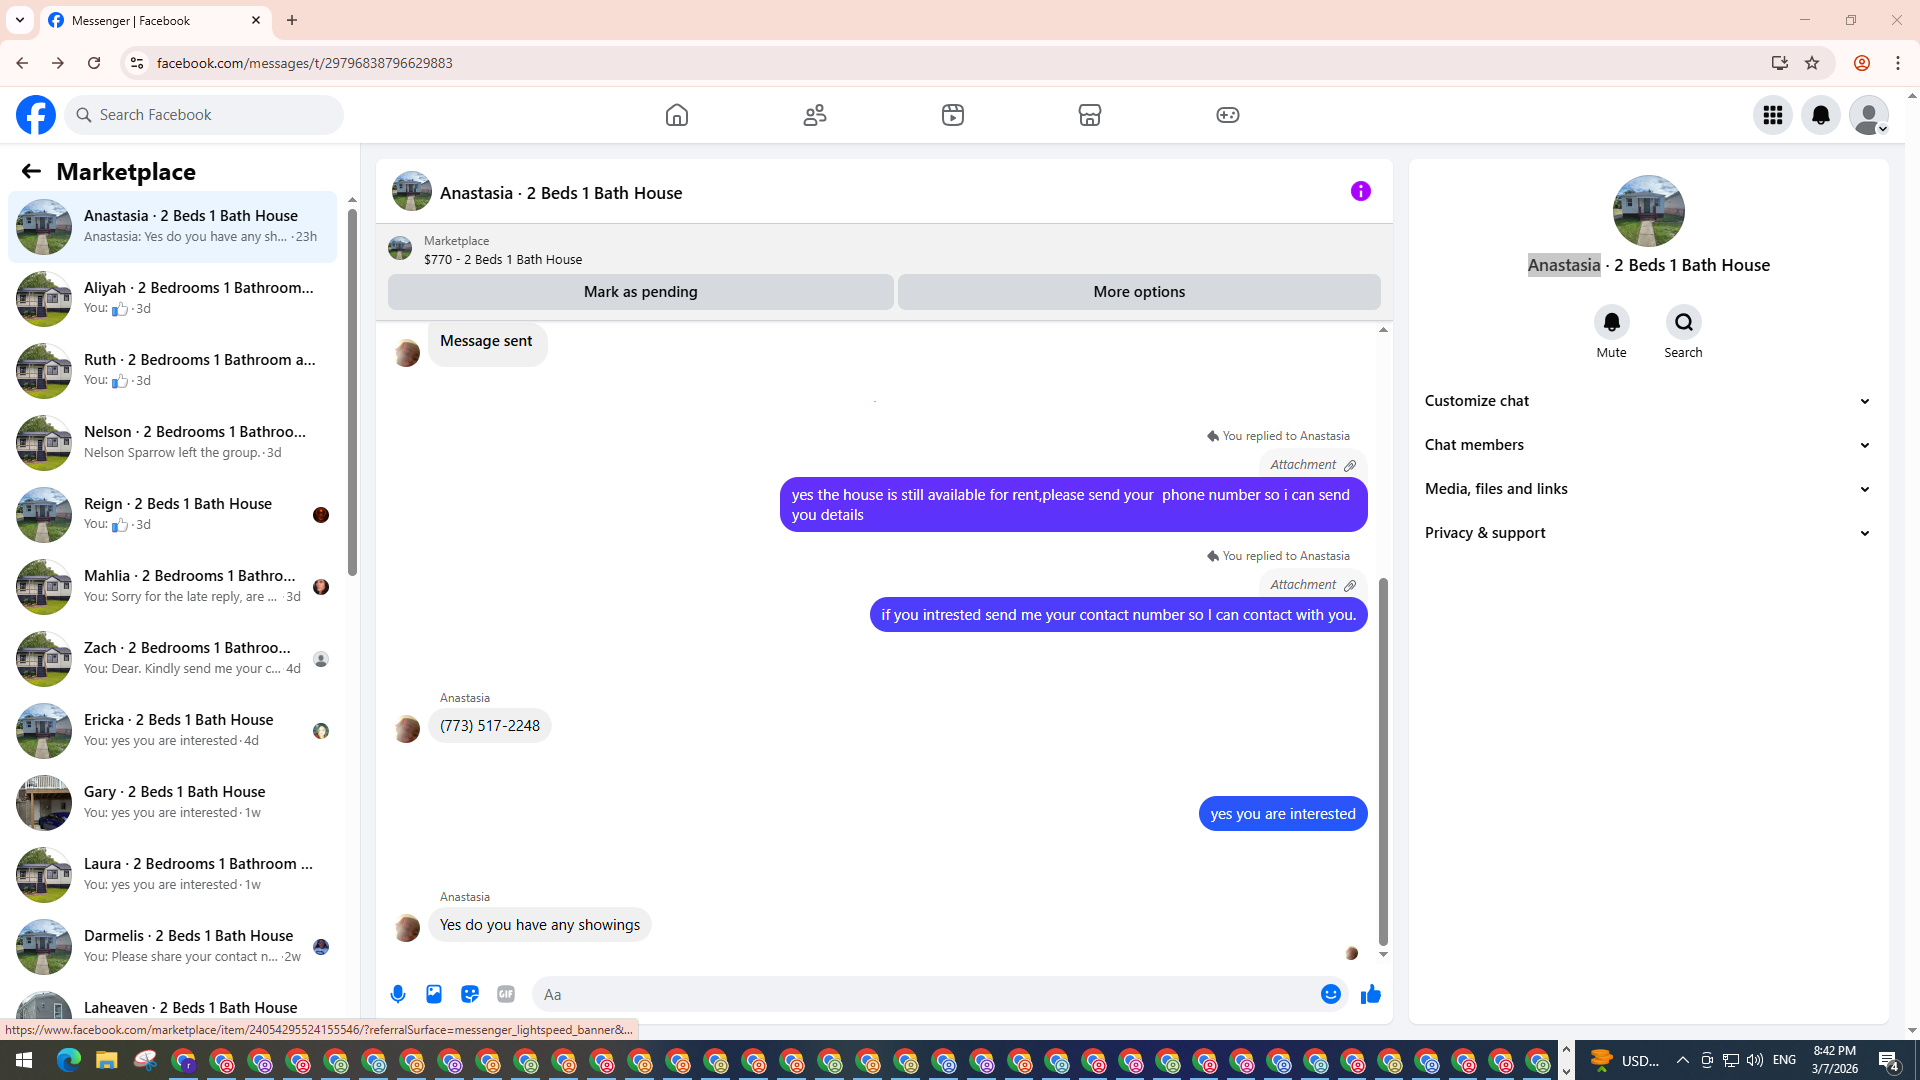Open the Windows notification center

(x=1889, y=1060)
